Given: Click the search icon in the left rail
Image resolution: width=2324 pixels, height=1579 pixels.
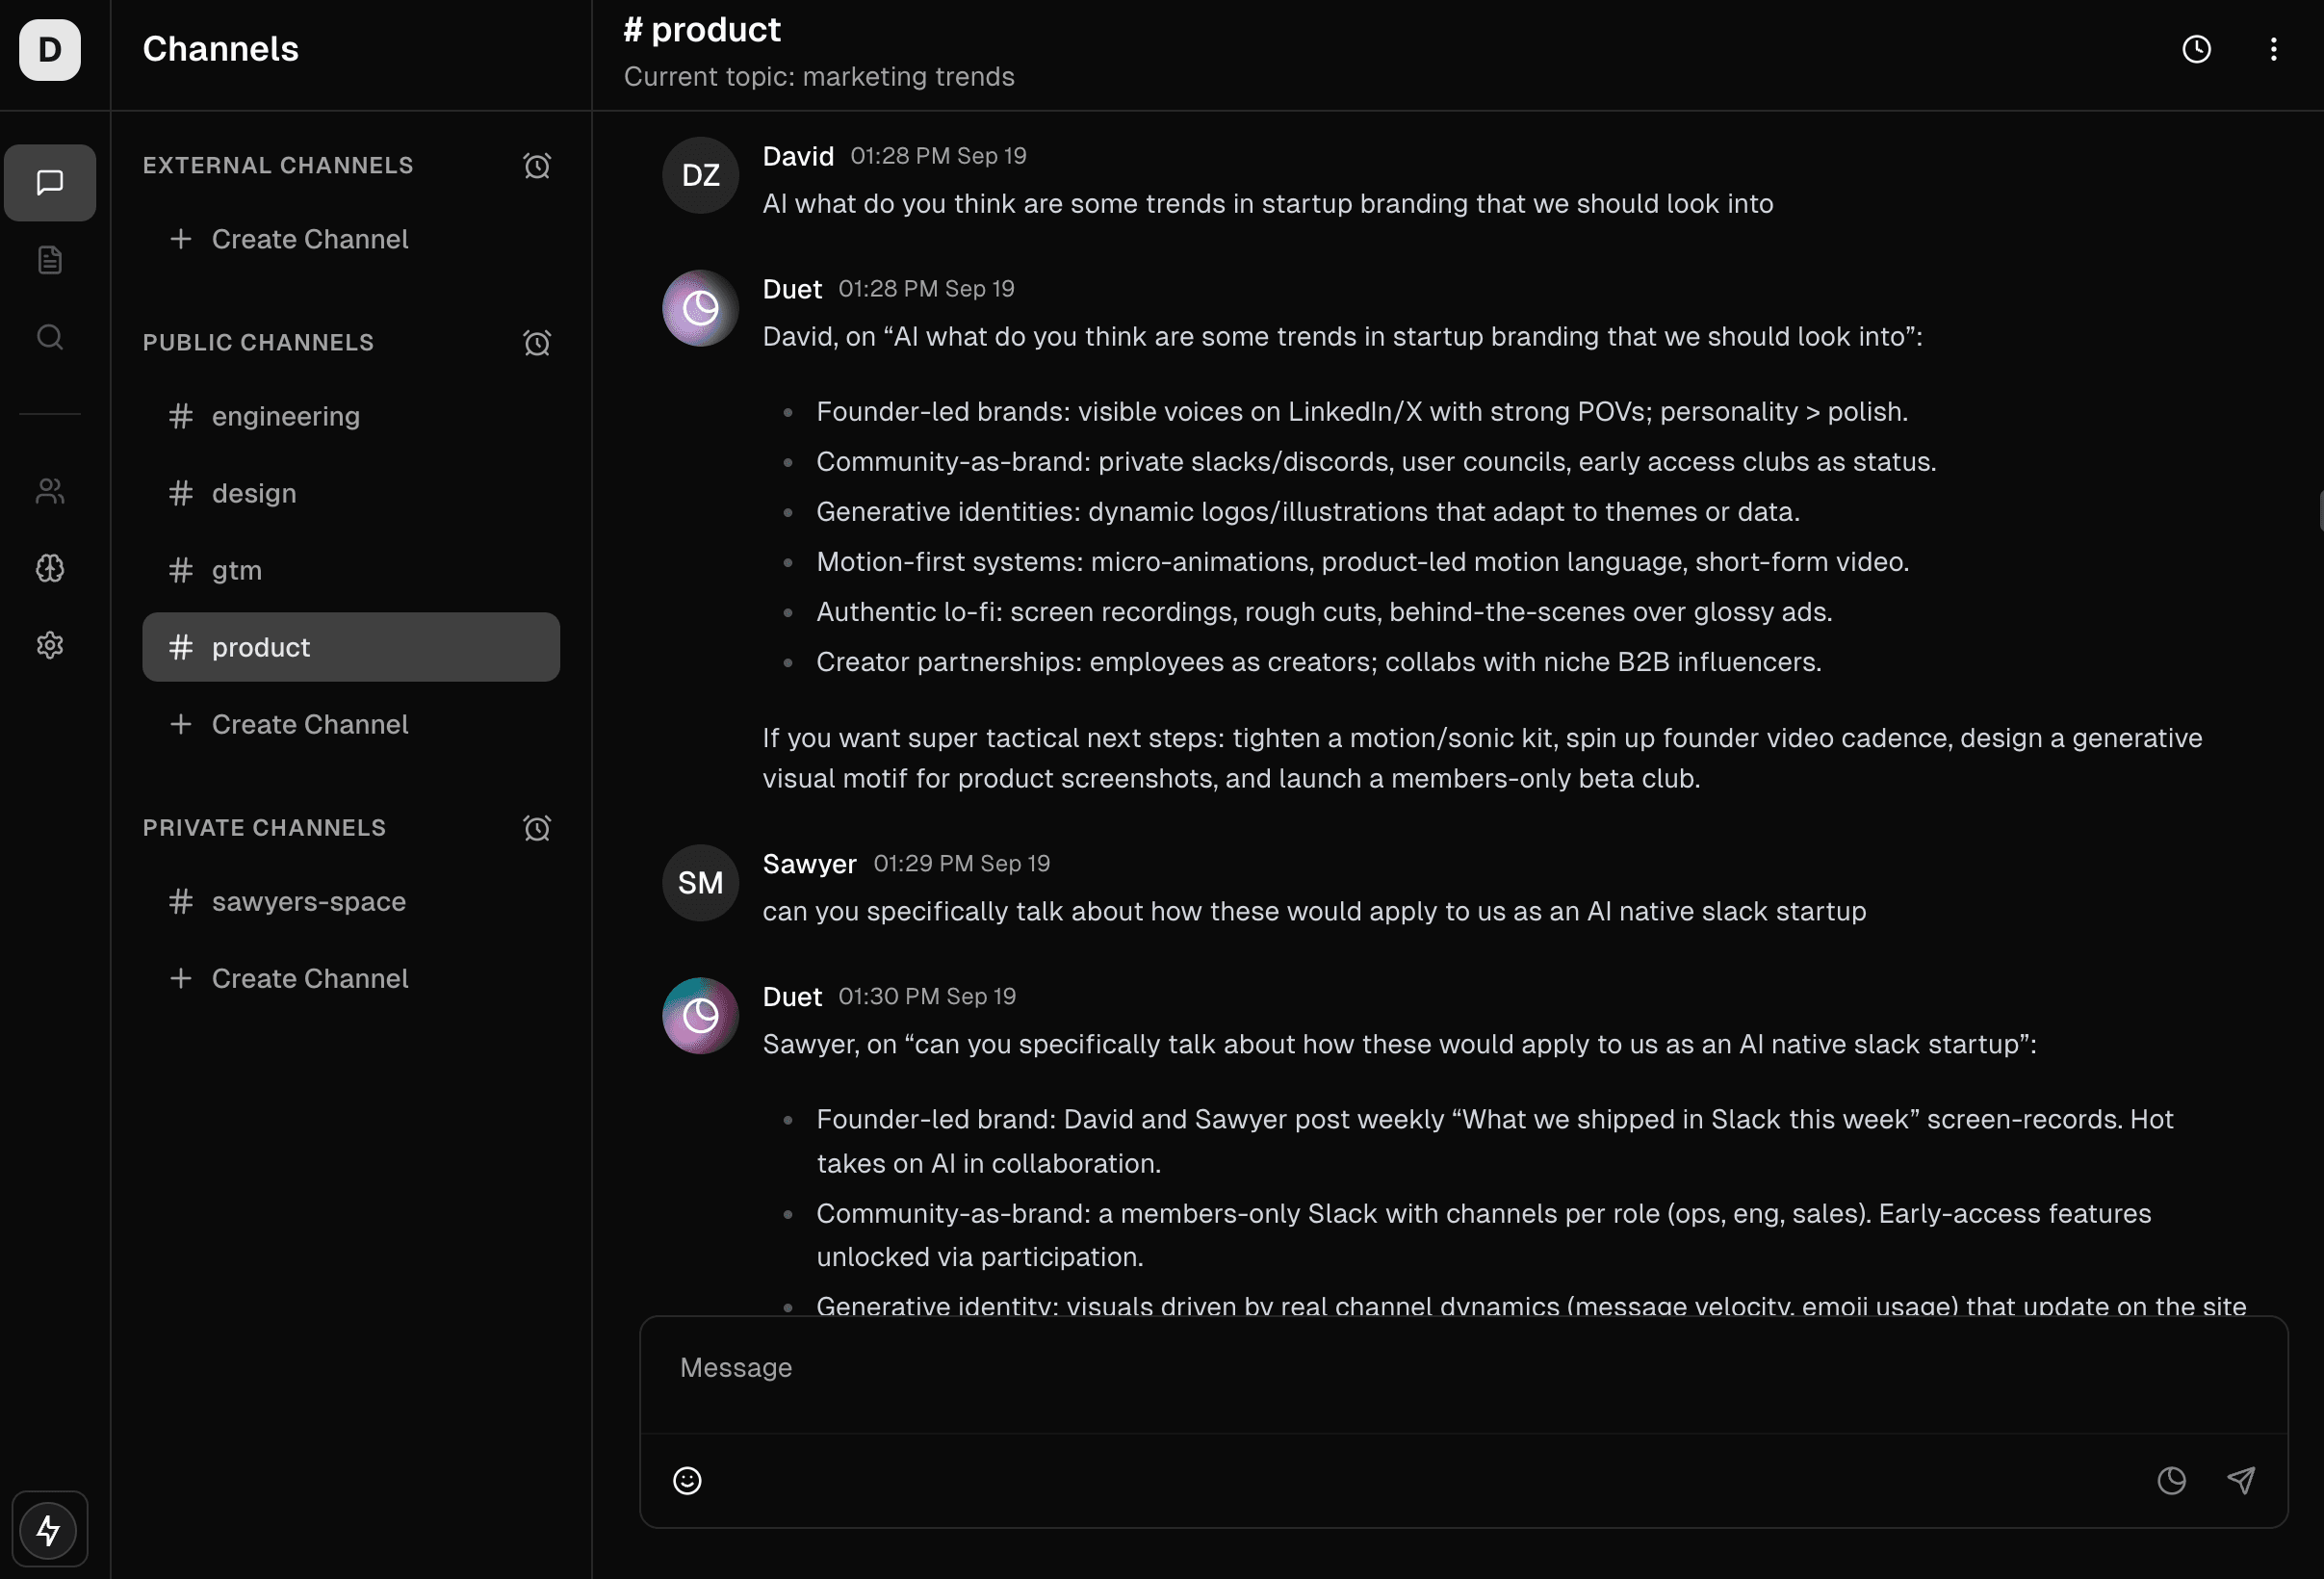Looking at the screenshot, I should pos(50,337).
